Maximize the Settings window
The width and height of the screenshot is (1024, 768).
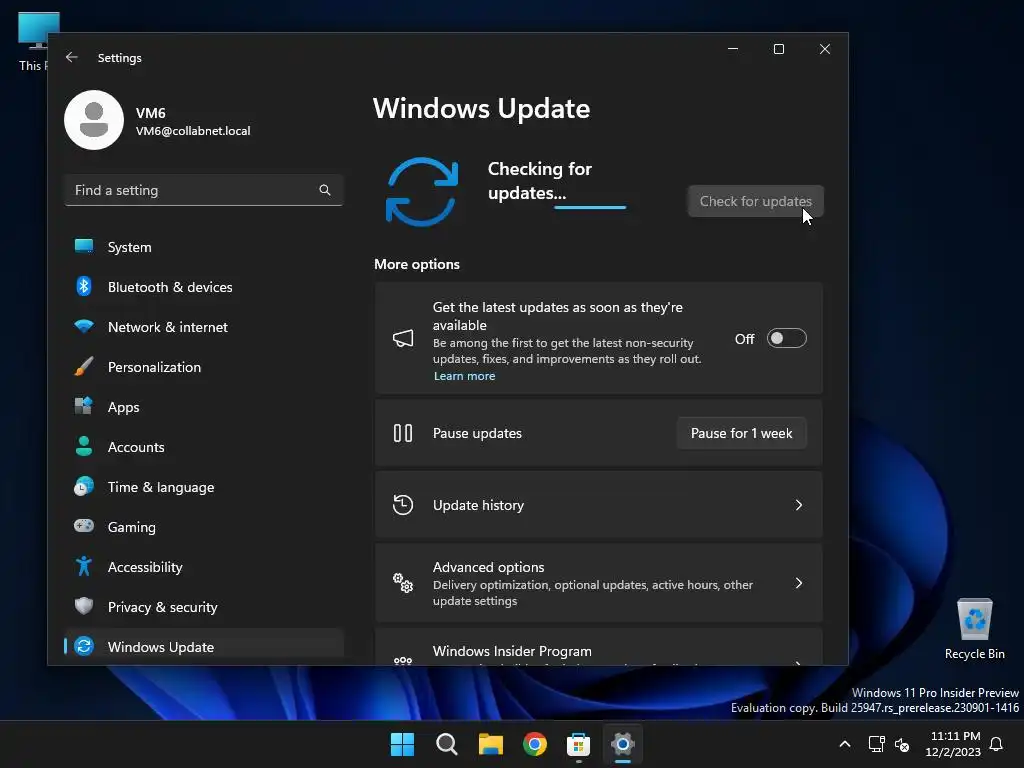pos(778,49)
